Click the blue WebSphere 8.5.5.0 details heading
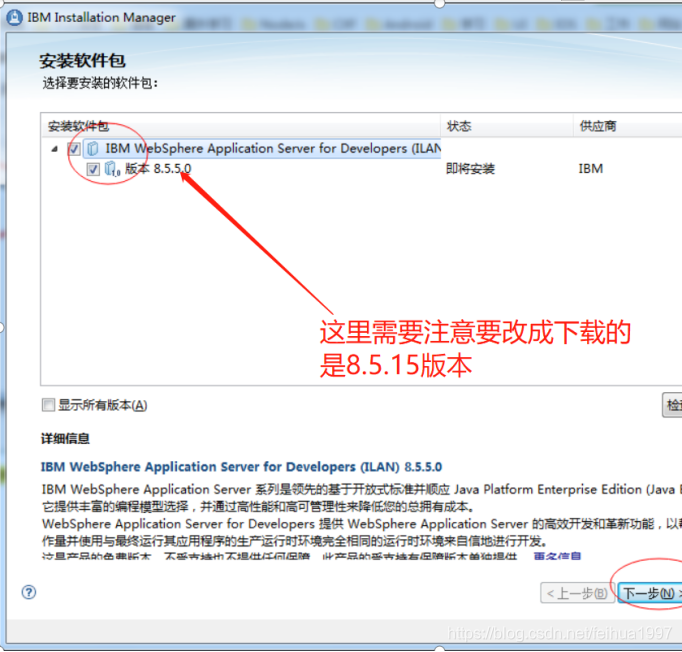The image size is (682, 652). pyautogui.click(x=241, y=467)
